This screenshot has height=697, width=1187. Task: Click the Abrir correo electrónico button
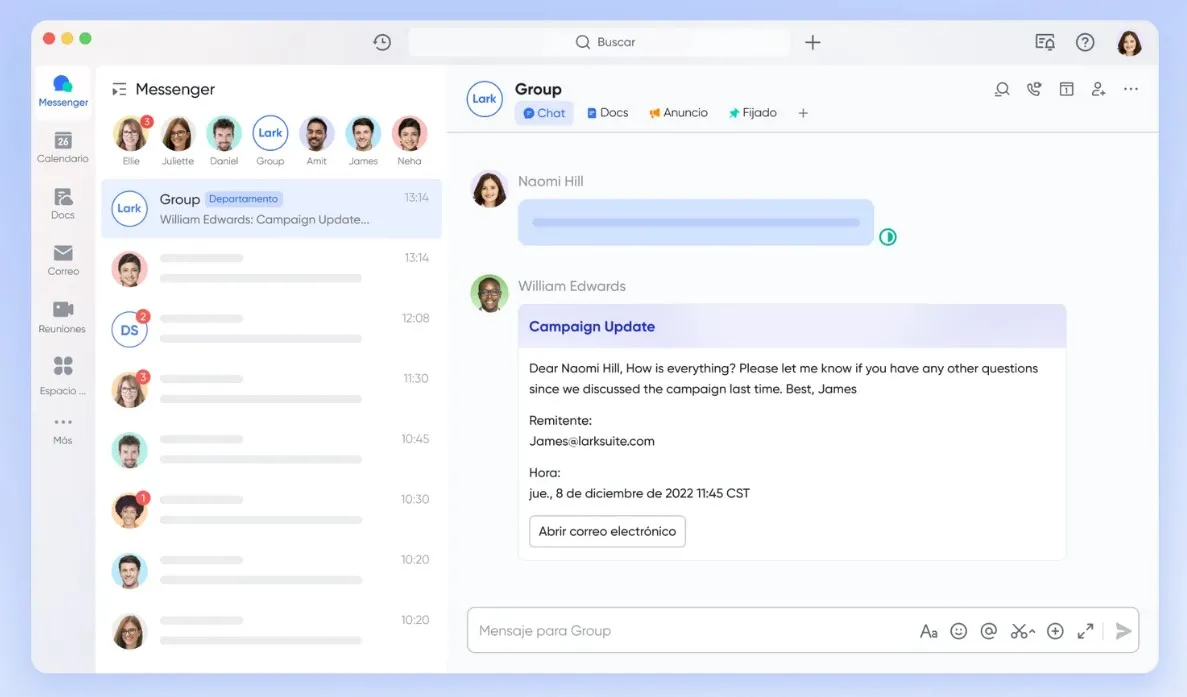pos(607,531)
